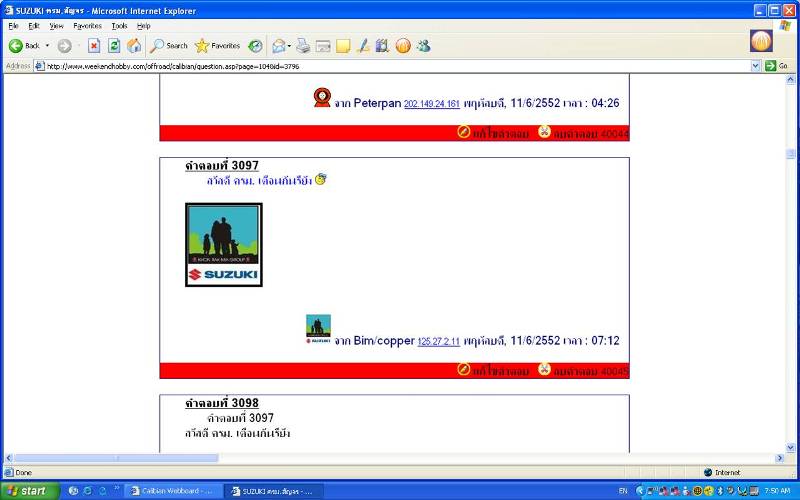Click IP address link 202.149.24.161

(432, 104)
